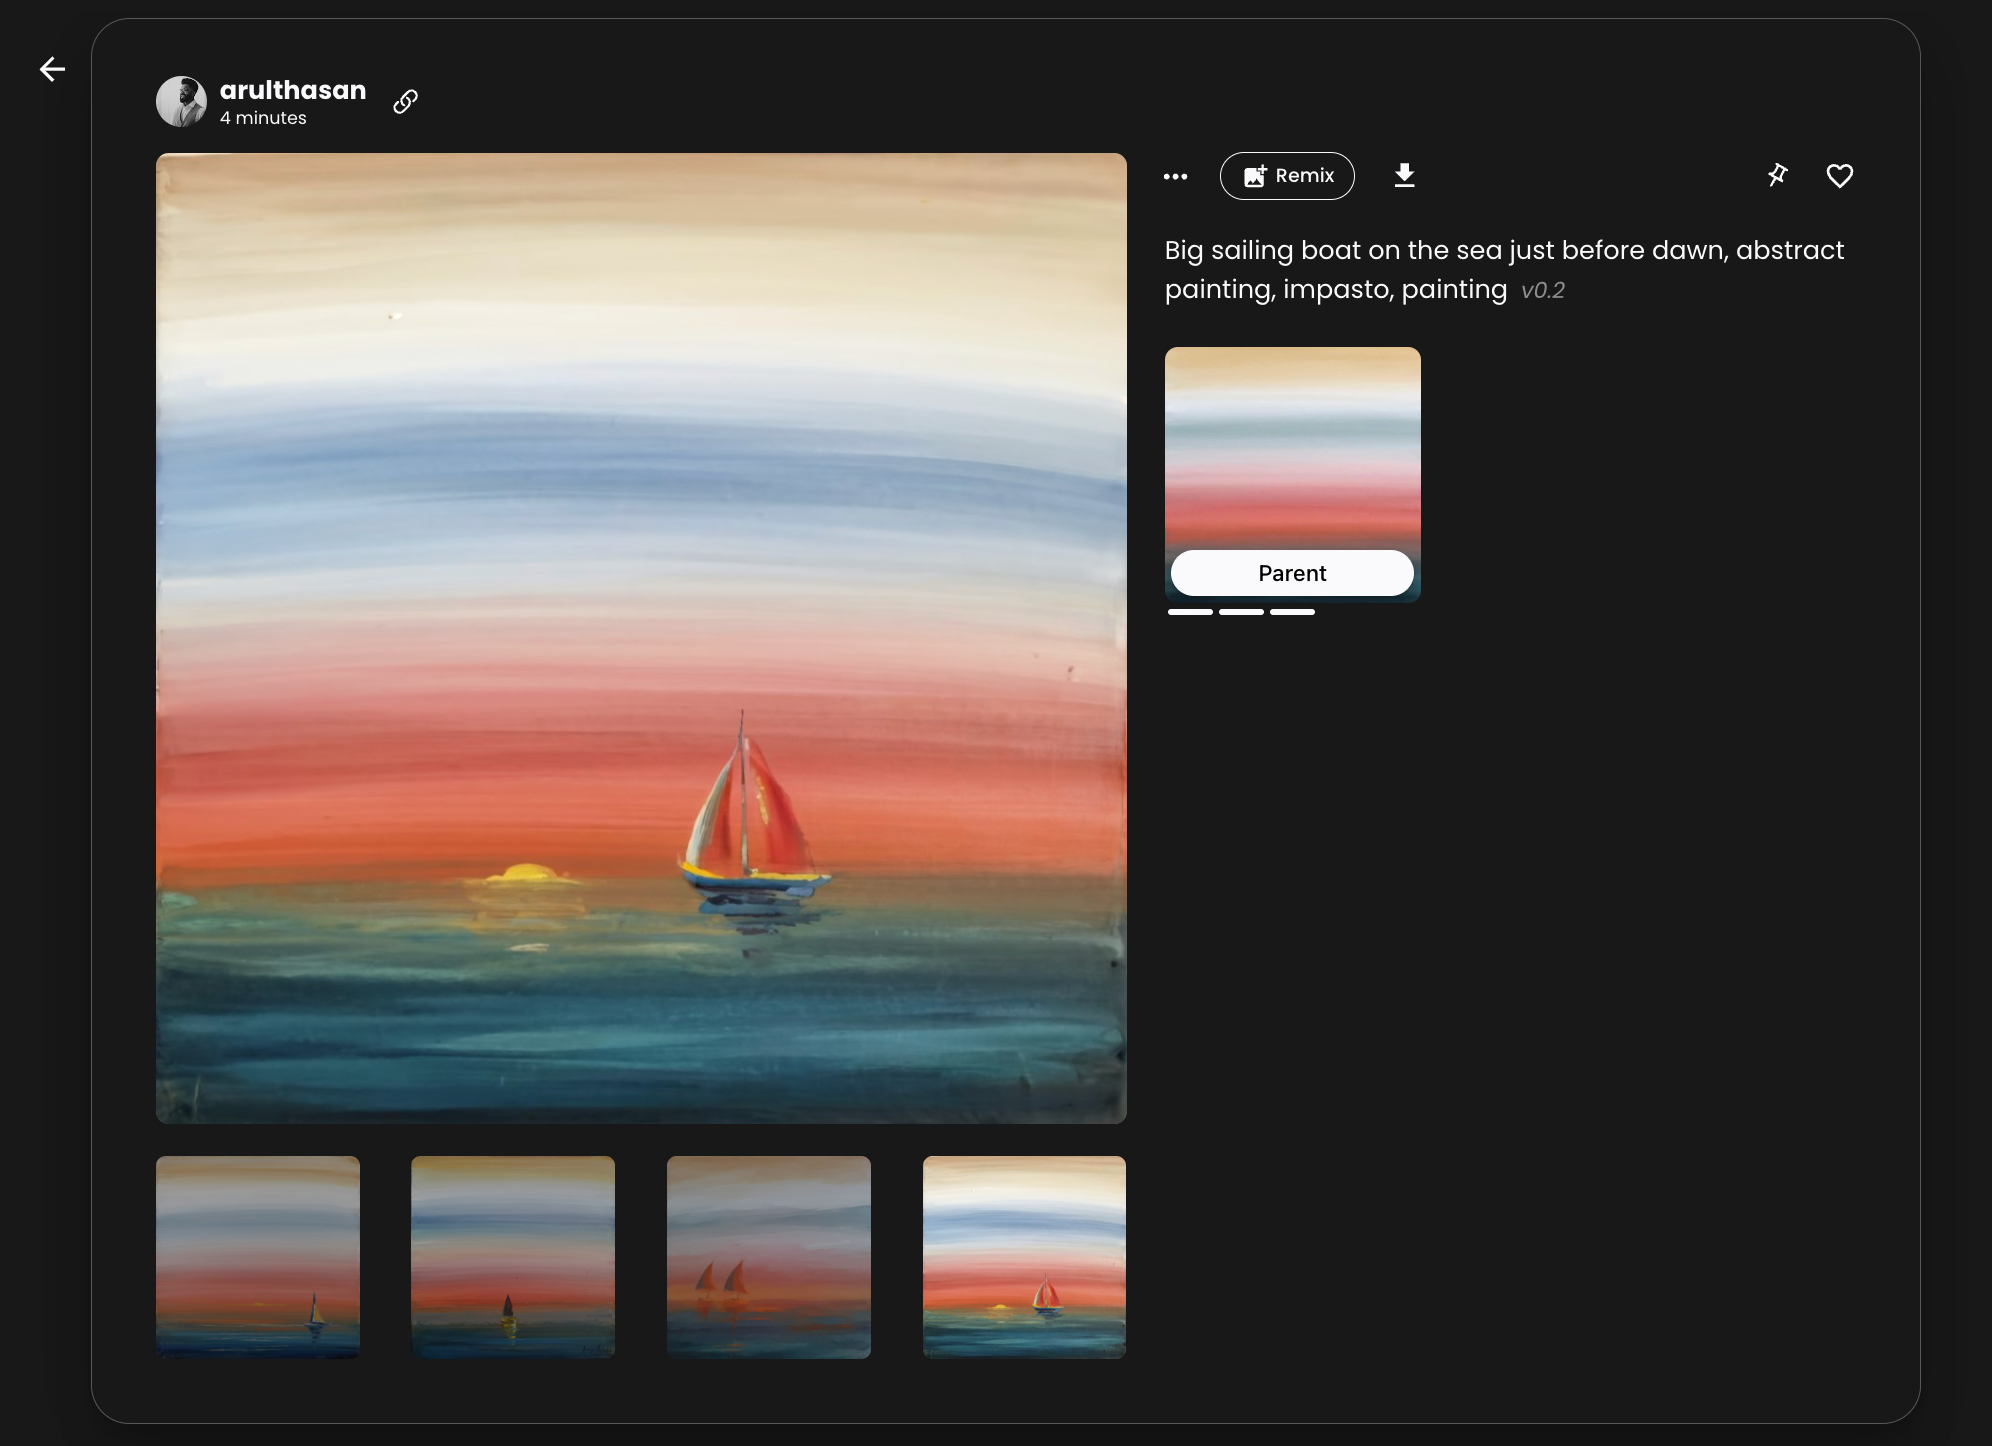Select the fourth variation thumbnail with a red sailboat
Image resolution: width=1992 pixels, height=1446 pixels.
pos(1024,1257)
